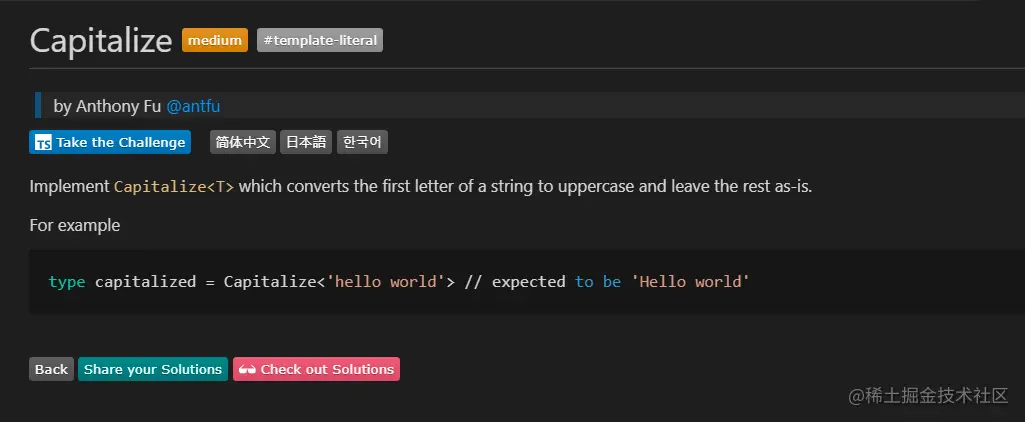This screenshot has width=1025, height=422.
Task: Click the 'type' keyword in the code block
Action: click(67, 281)
